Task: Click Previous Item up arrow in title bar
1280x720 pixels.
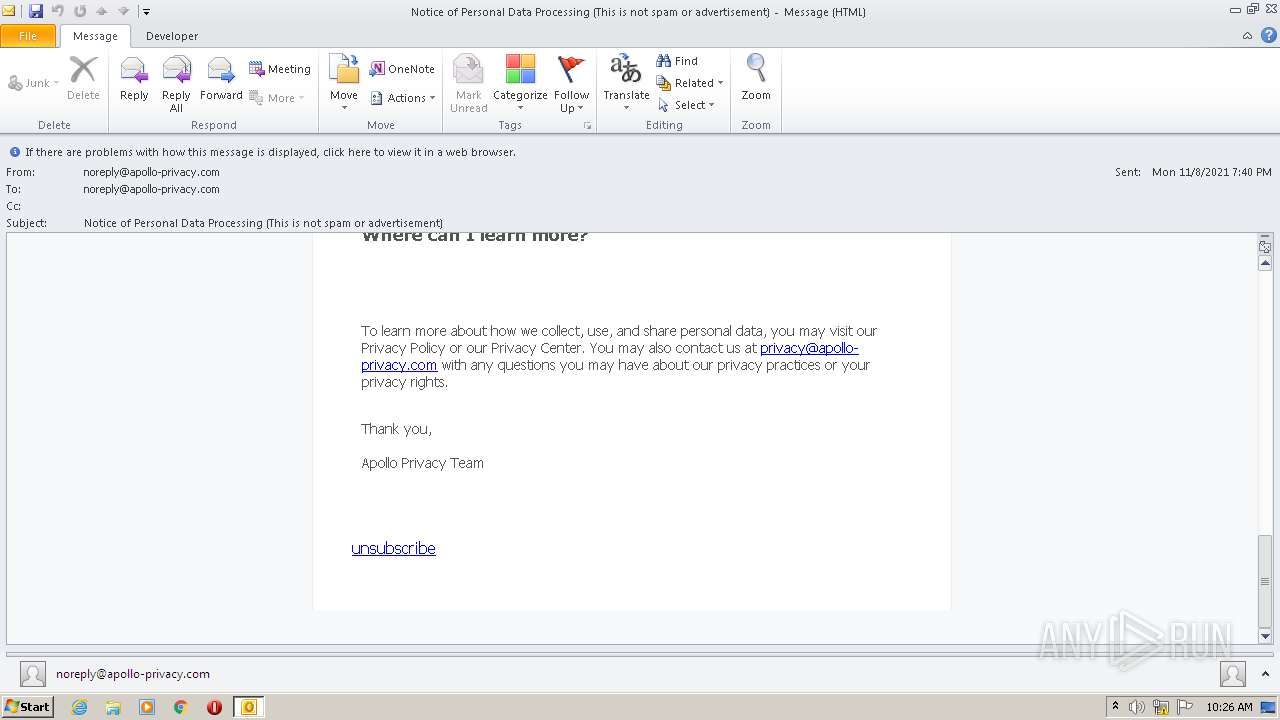Action: 101,11
